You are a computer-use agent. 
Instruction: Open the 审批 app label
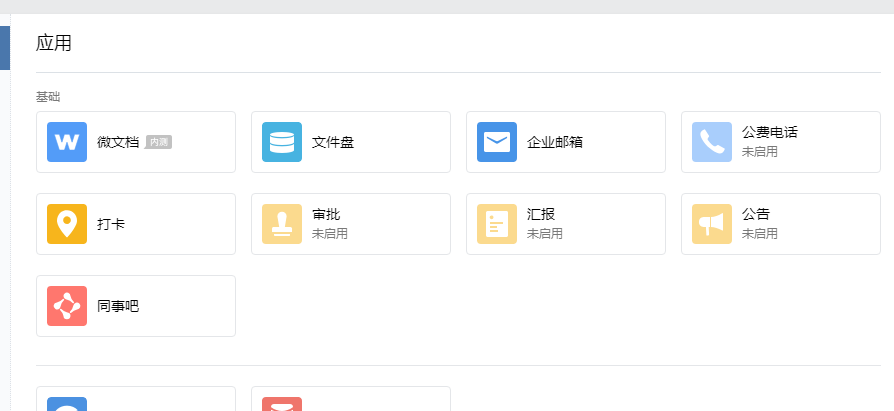(x=326, y=214)
